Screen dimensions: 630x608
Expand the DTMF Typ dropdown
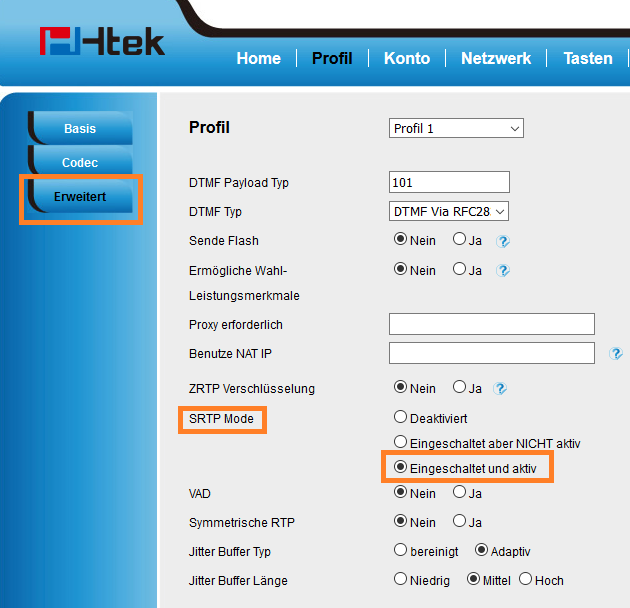tap(449, 211)
